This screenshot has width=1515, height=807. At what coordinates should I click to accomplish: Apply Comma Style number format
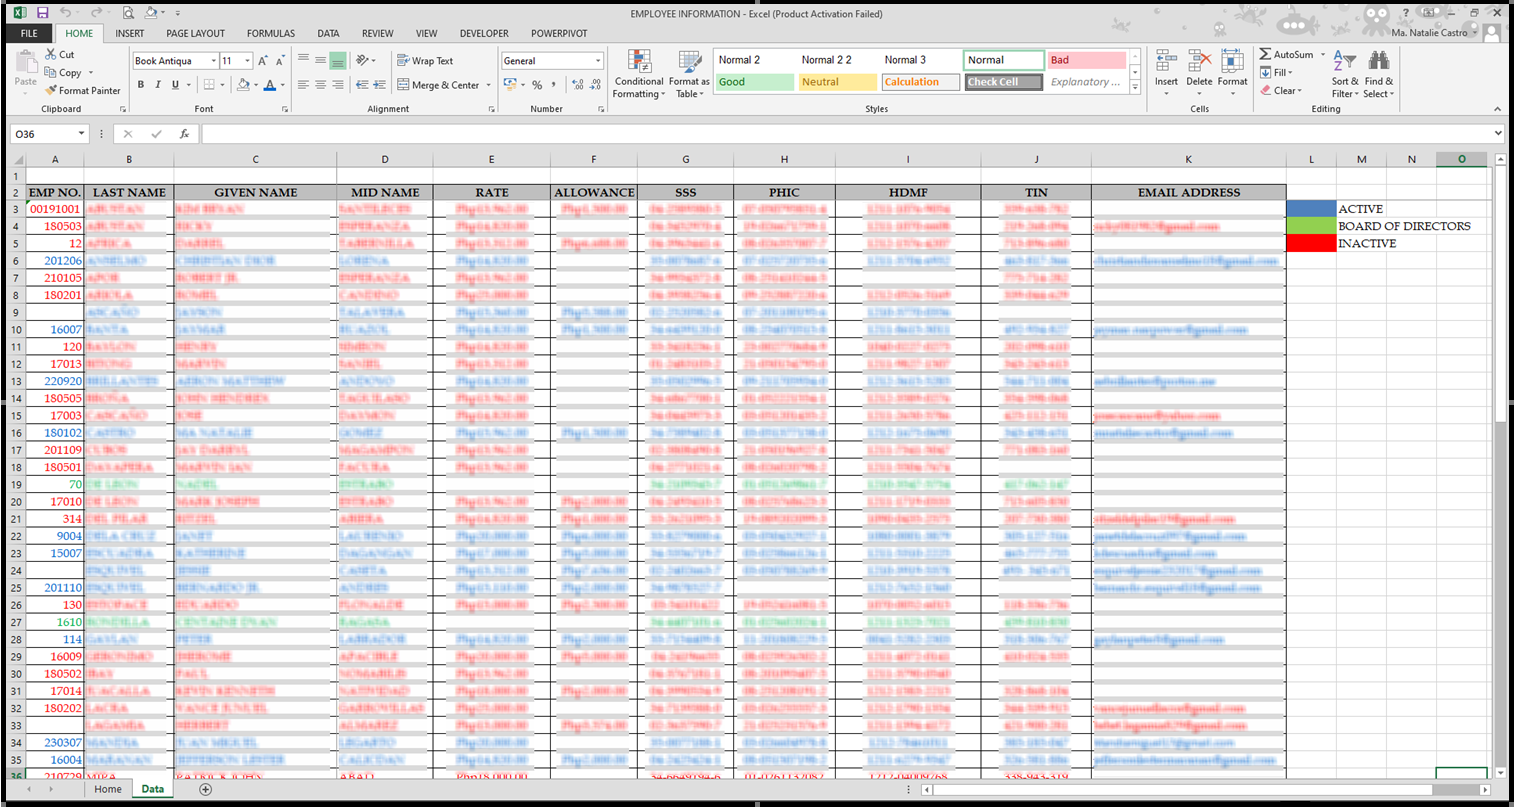click(553, 85)
